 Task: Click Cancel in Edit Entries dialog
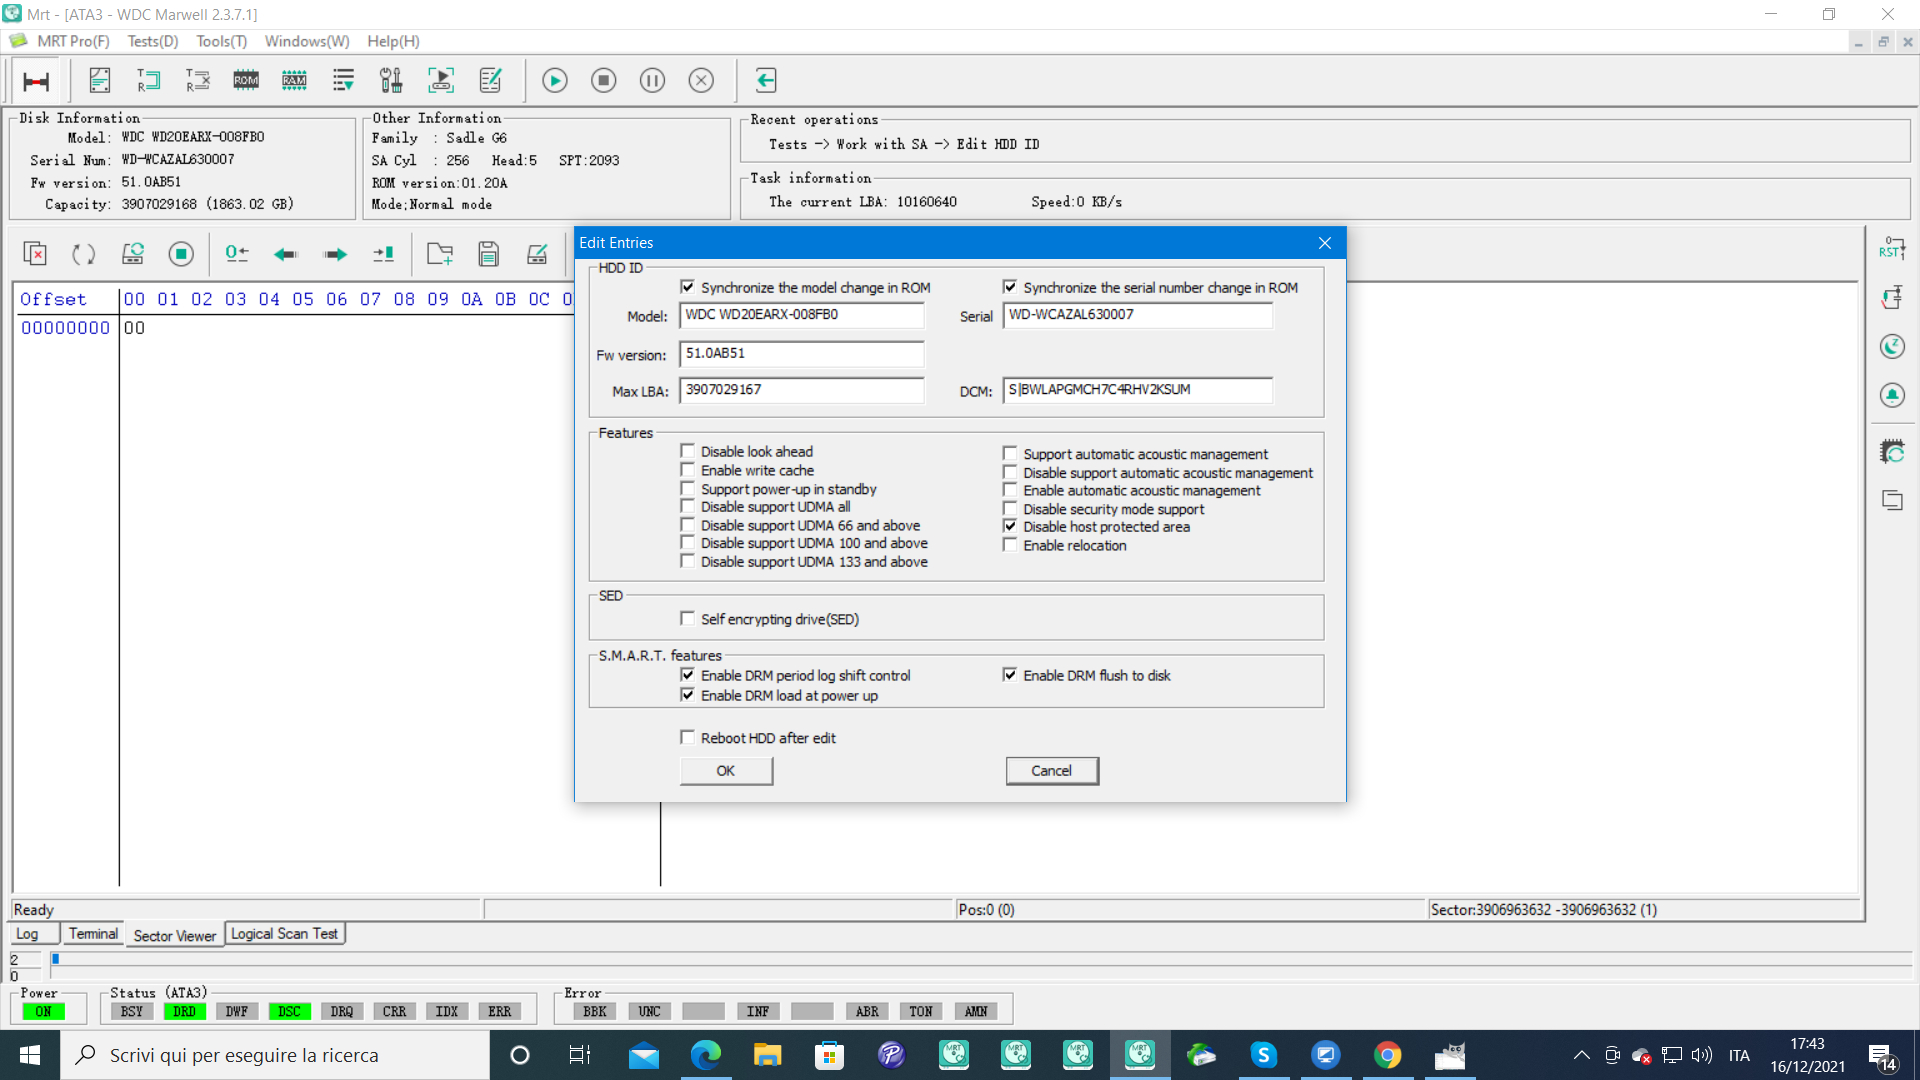coord(1052,771)
